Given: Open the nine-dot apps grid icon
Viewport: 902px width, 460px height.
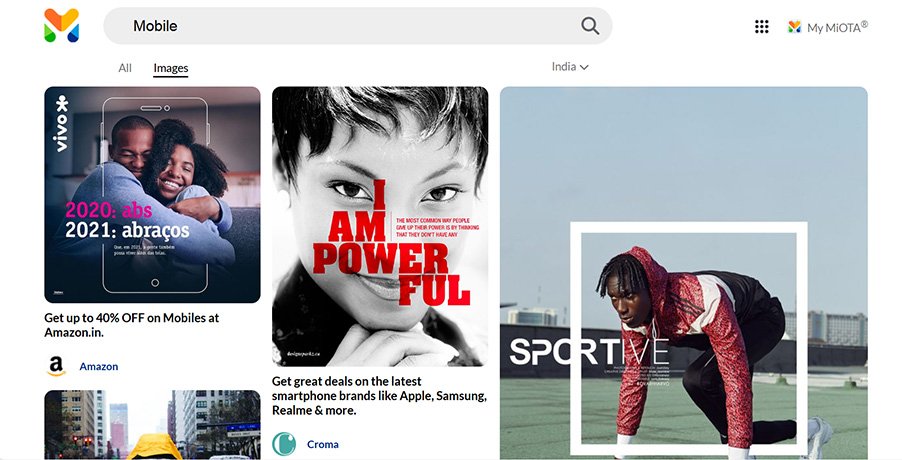Looking at the screenshot, I should coord(762,26).
